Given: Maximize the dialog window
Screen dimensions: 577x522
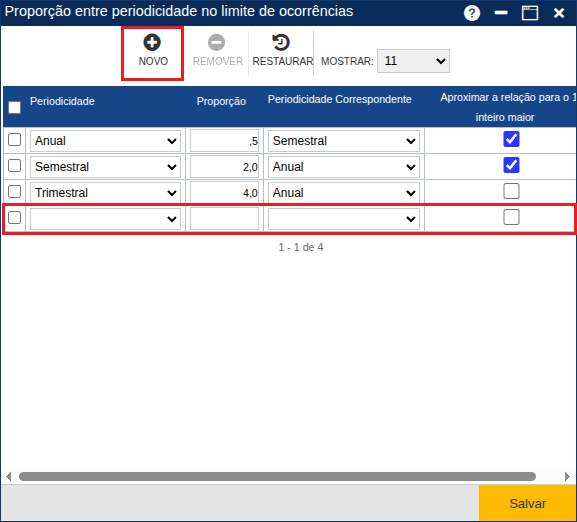Looking at the screenshot, I should (530, 13).
